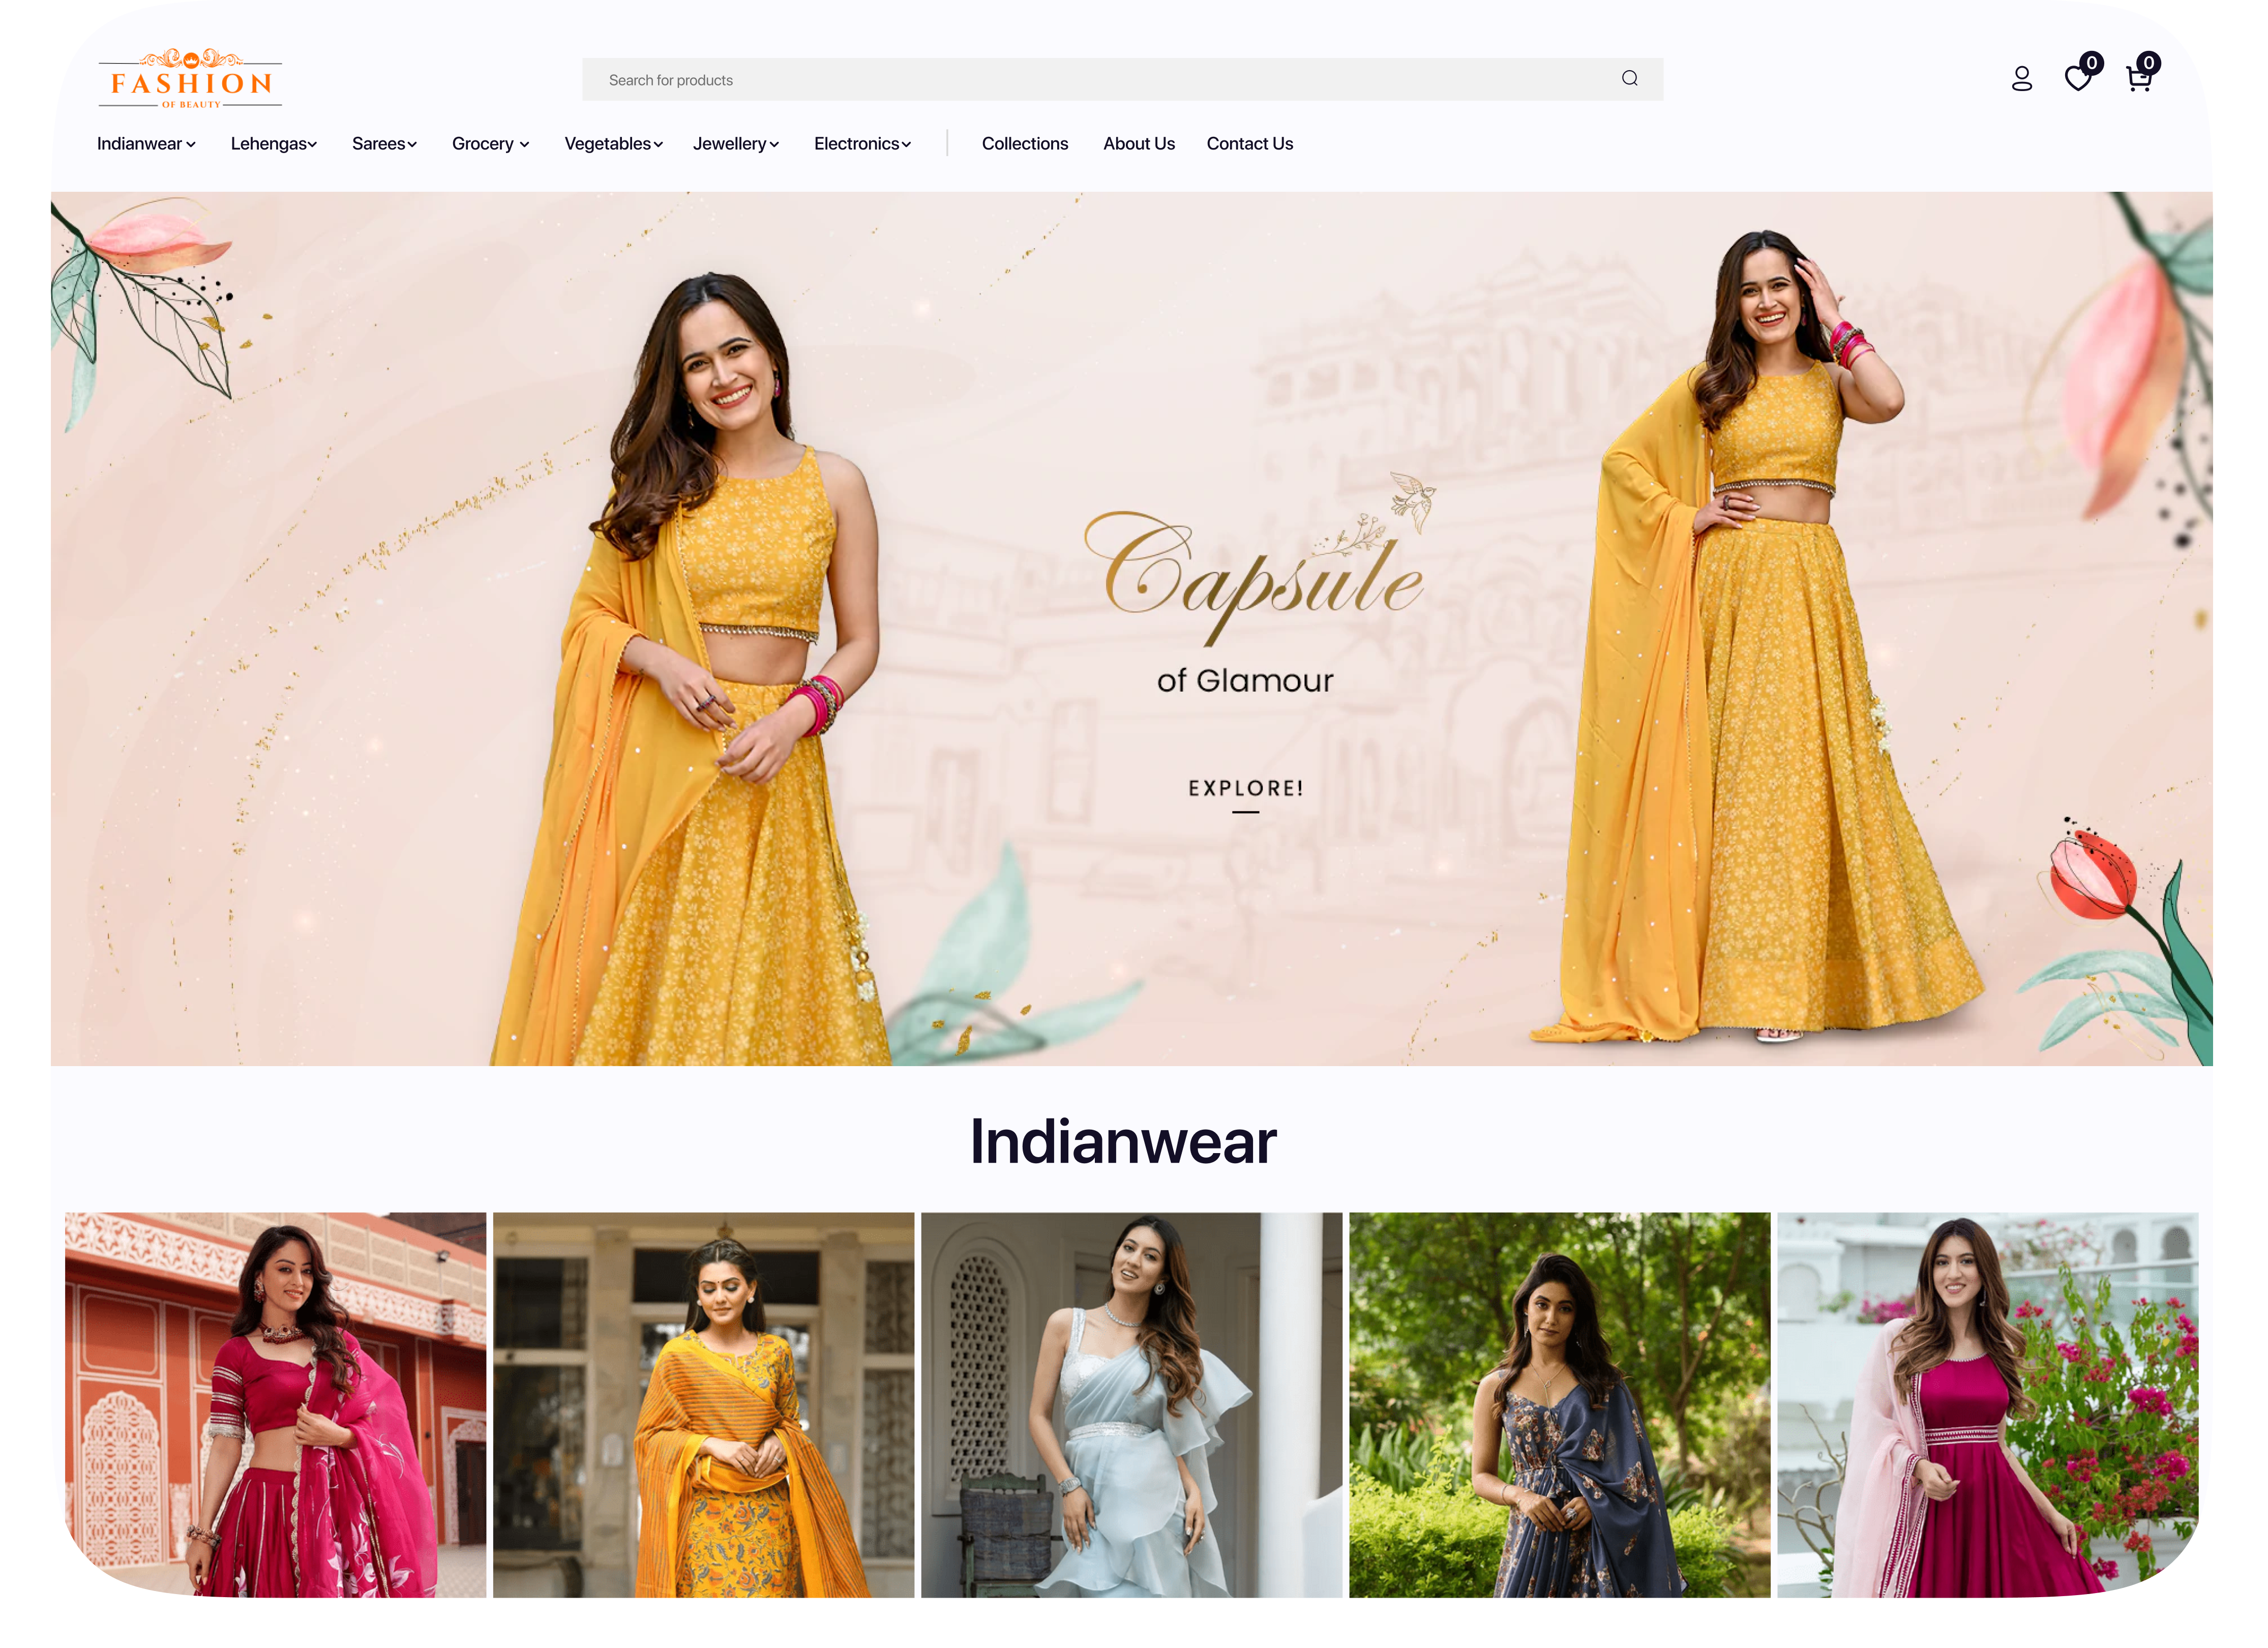Open the Sarees dropdown menu

click(384, 144)
